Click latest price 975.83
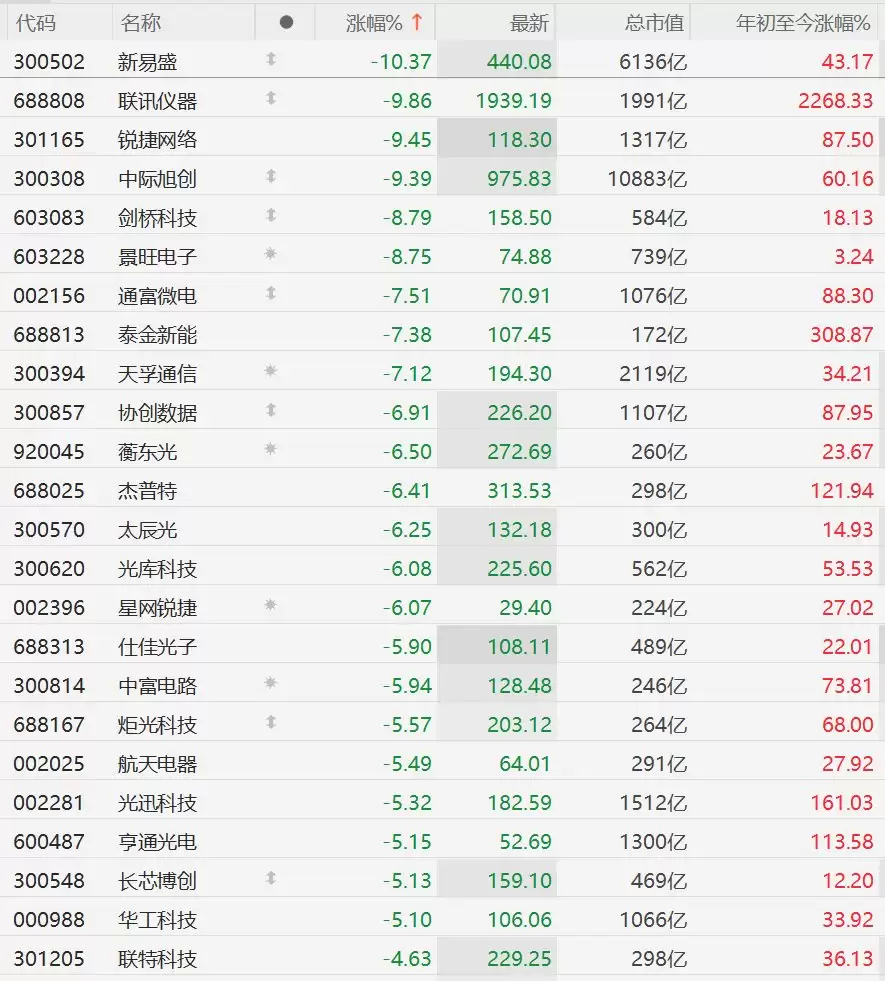 coord(519,179)
